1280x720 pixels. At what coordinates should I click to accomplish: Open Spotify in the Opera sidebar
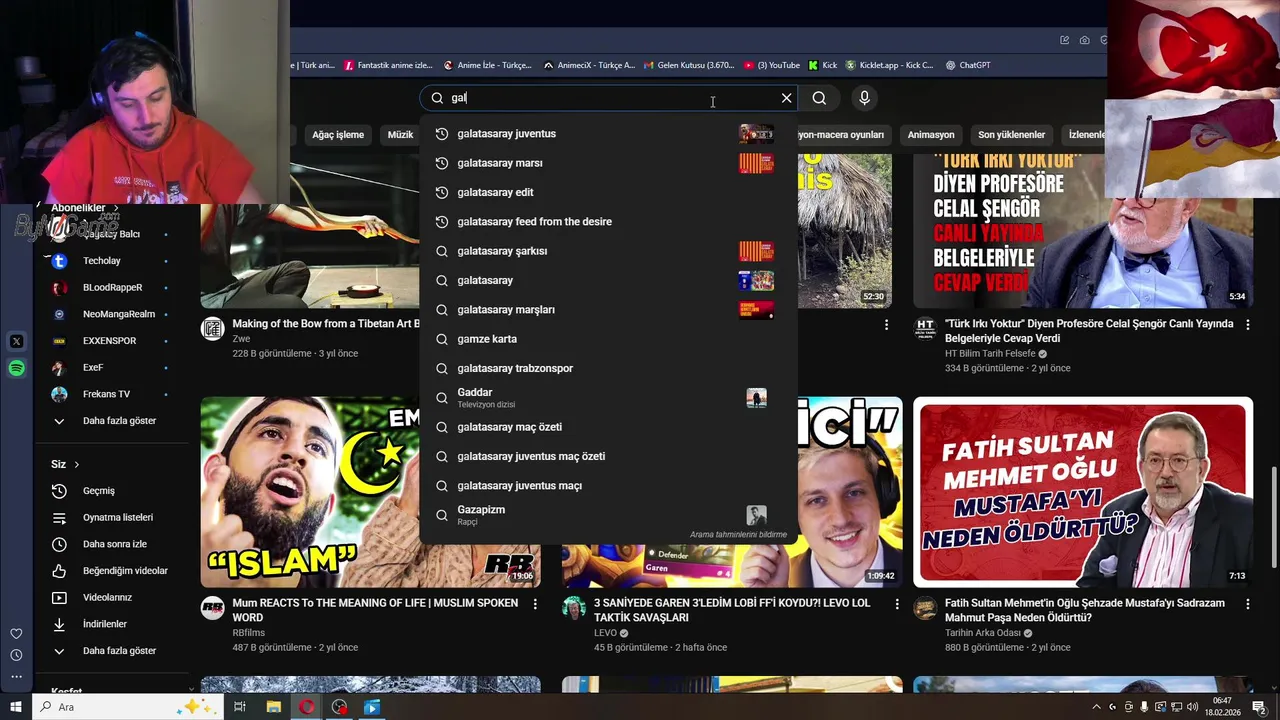coord(16,368)
